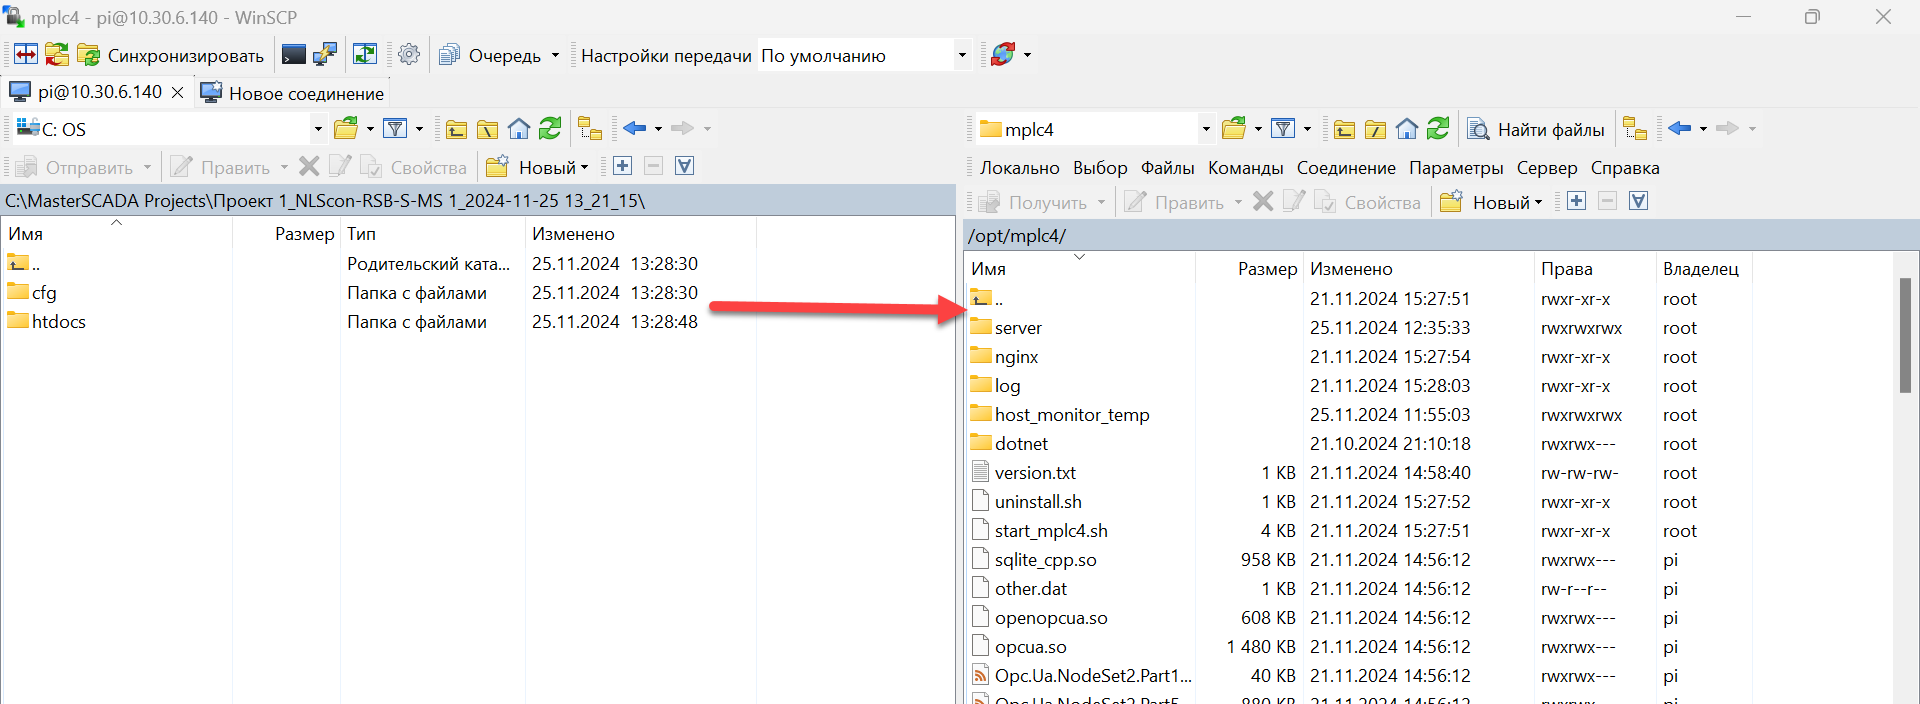This screenshot has height=704, width=1920.
Task: Click the local panel open directory icon
Action: 346,128
